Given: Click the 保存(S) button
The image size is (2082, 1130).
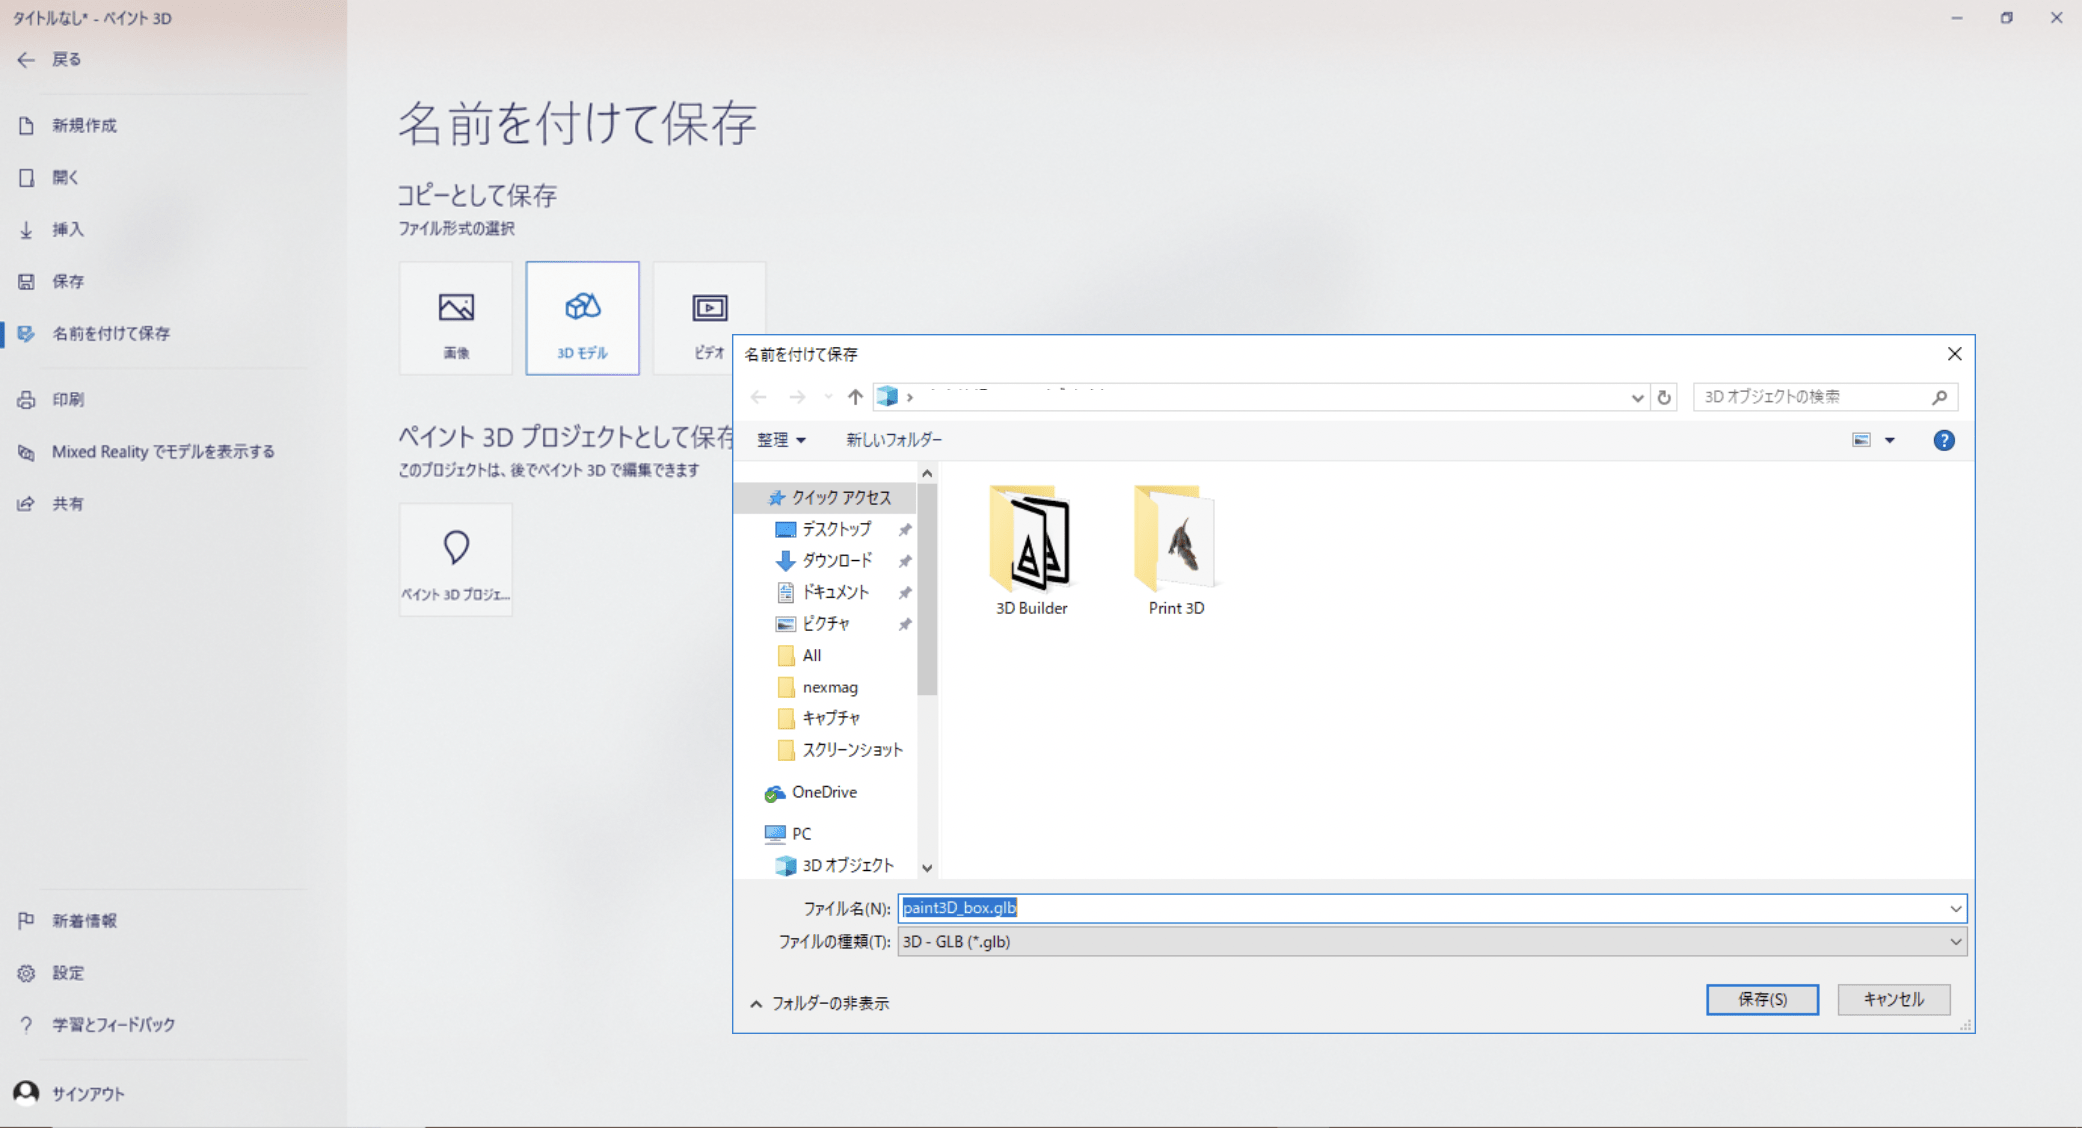Looking at the screenshot, I should click(x=1762, y=999).
